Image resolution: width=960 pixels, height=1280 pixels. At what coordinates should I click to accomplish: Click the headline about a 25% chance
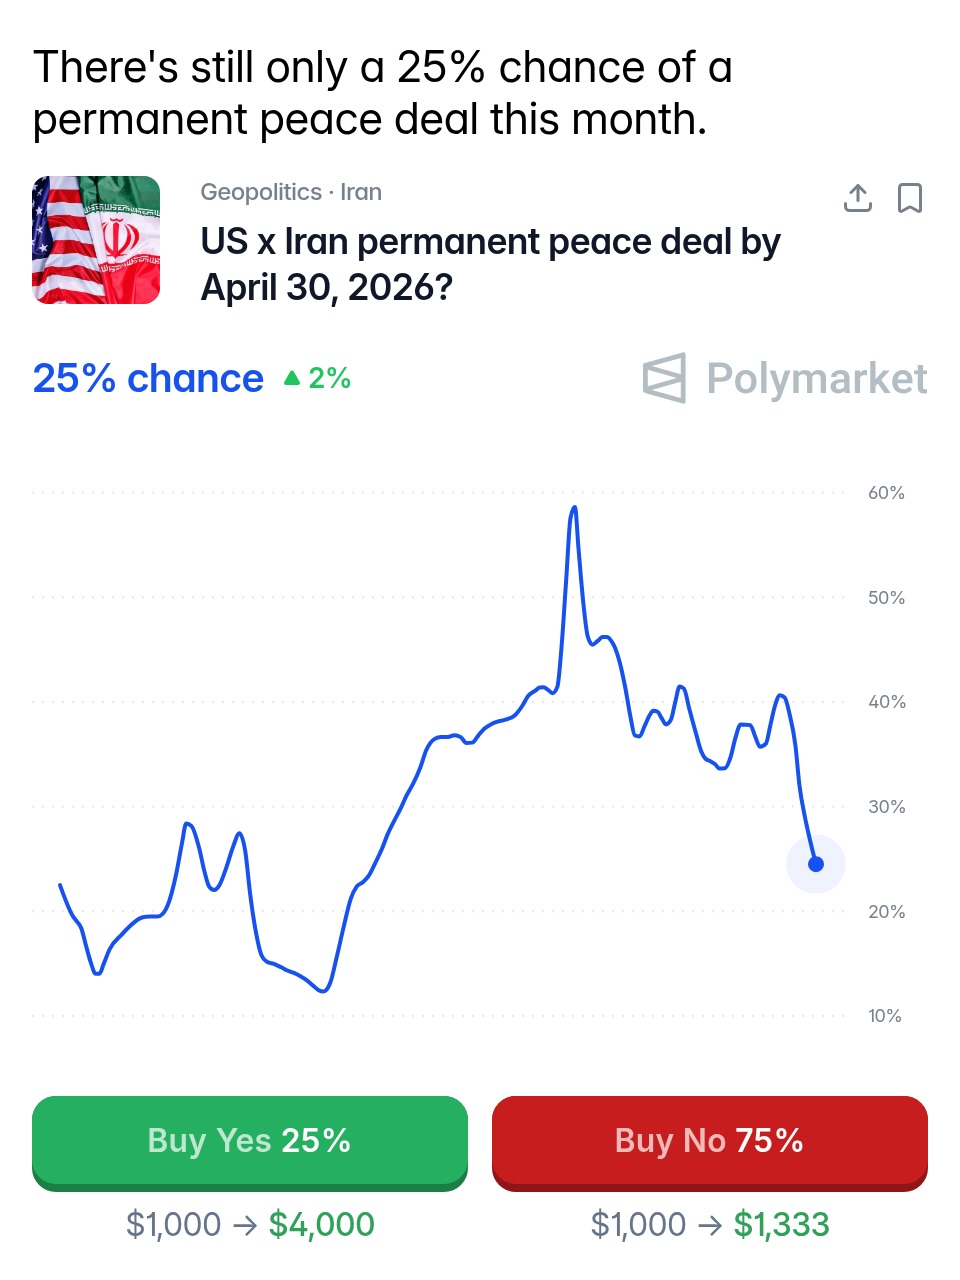[x=382, y=93]
